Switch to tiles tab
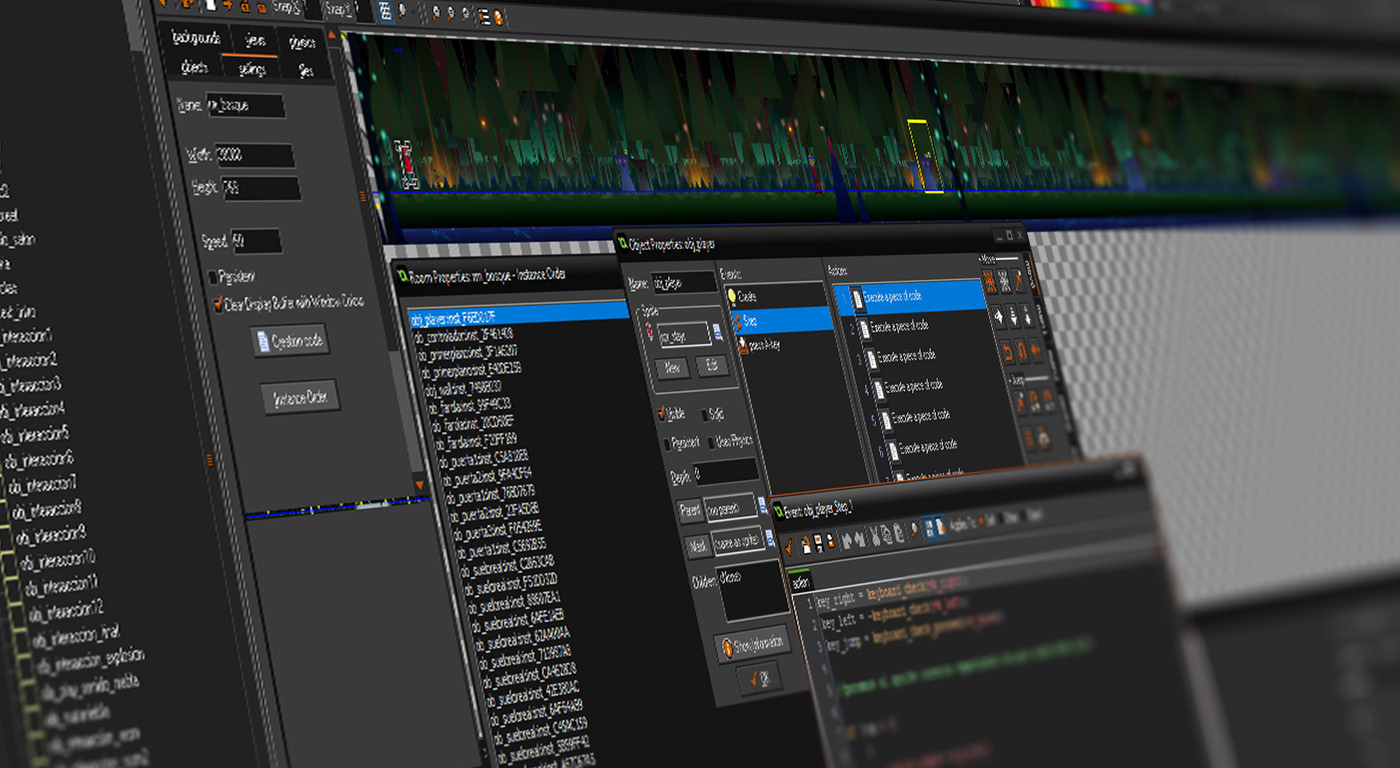 click(306, 71)
